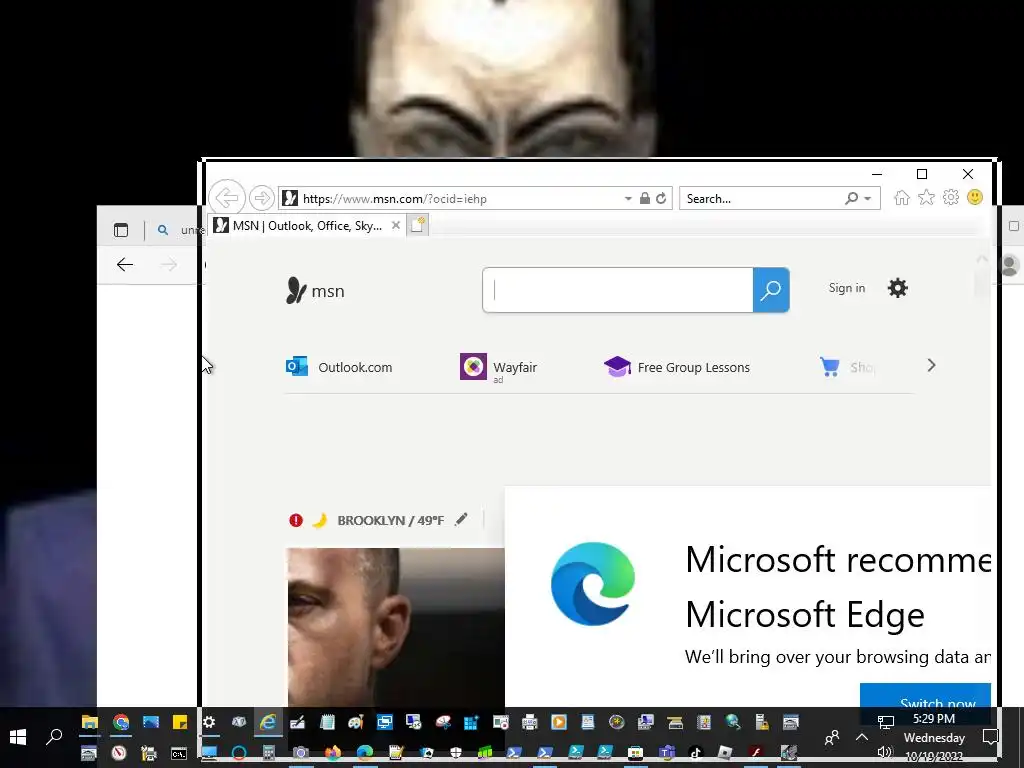1024x768 pixels.
Task: Open IE Tools gear icon
Action: (x=951, y=197)
